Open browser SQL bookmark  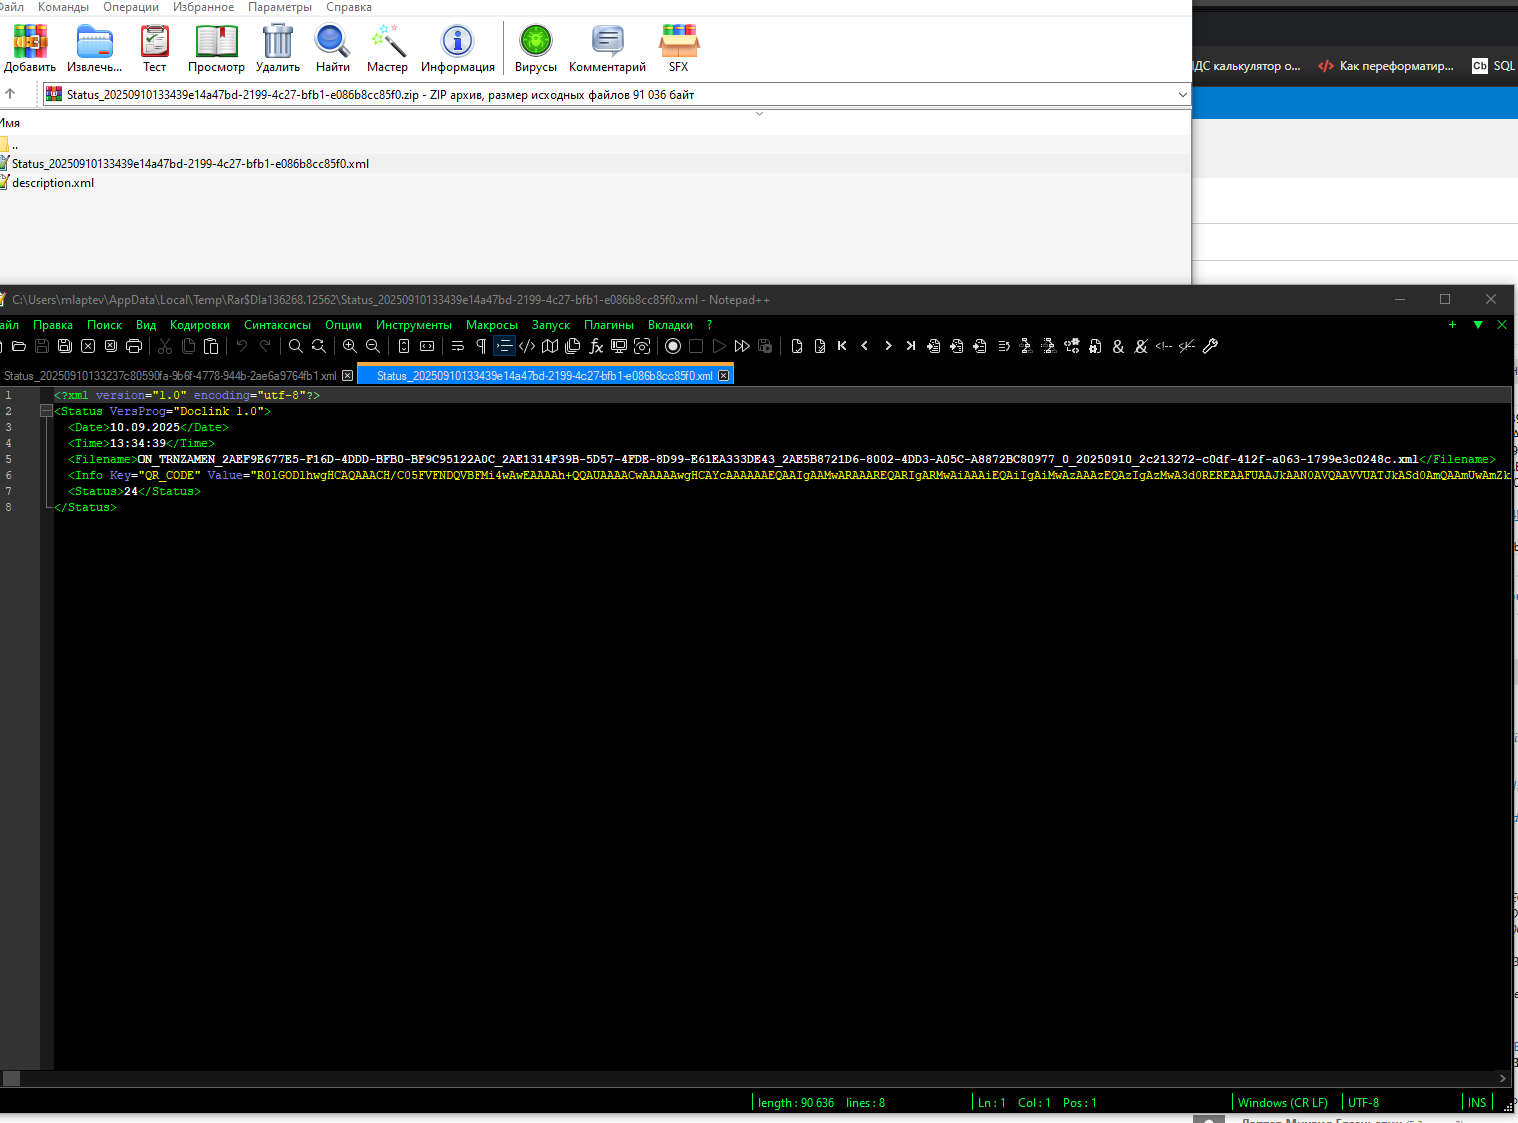point(1494,66)
